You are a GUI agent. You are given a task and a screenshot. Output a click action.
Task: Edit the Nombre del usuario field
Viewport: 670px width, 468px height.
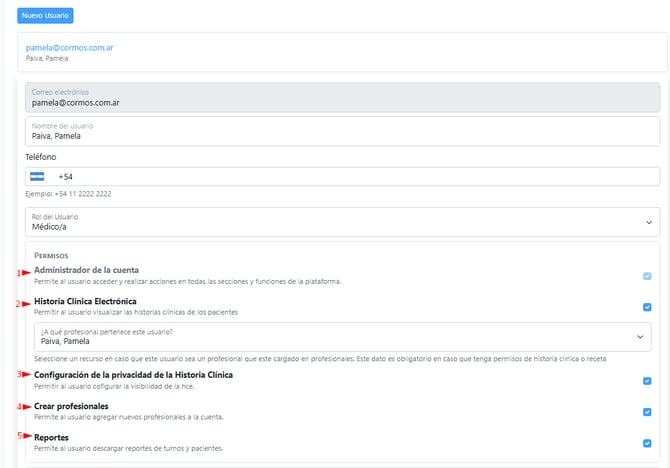(342, 131)
